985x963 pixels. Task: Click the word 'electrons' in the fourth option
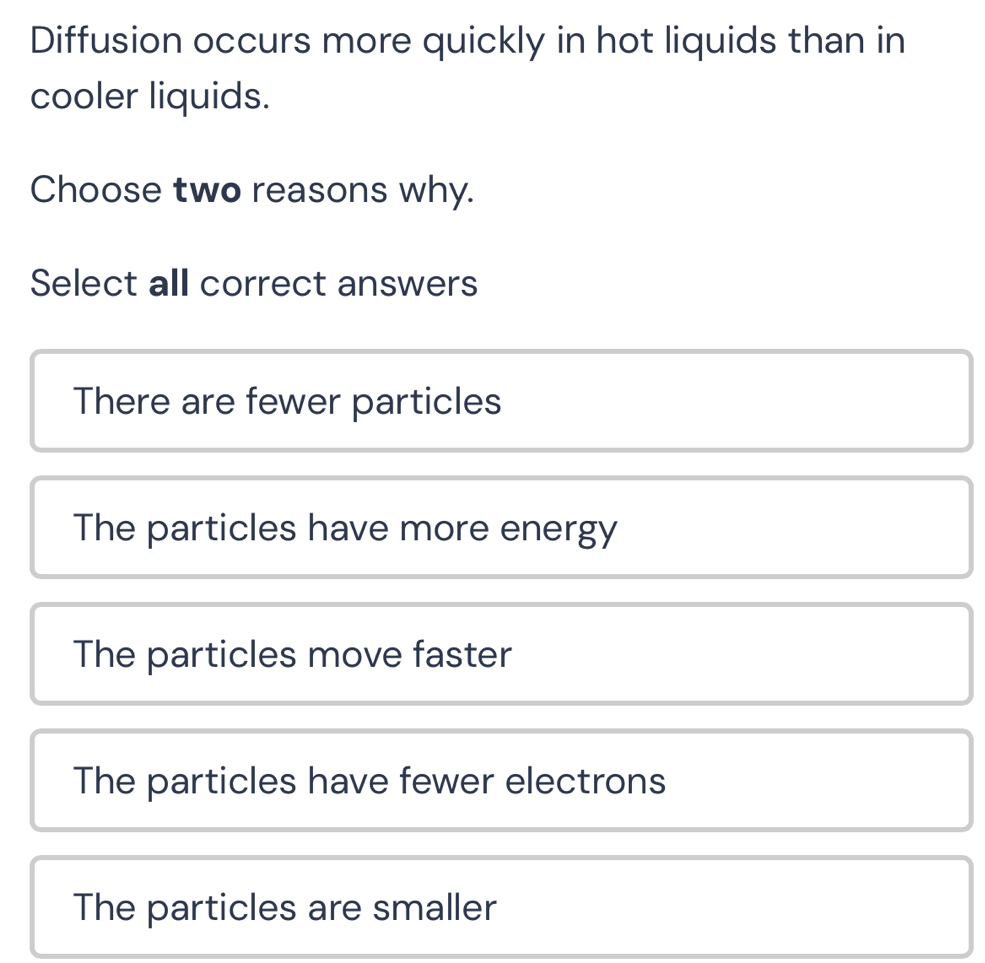tap(585, 780)
